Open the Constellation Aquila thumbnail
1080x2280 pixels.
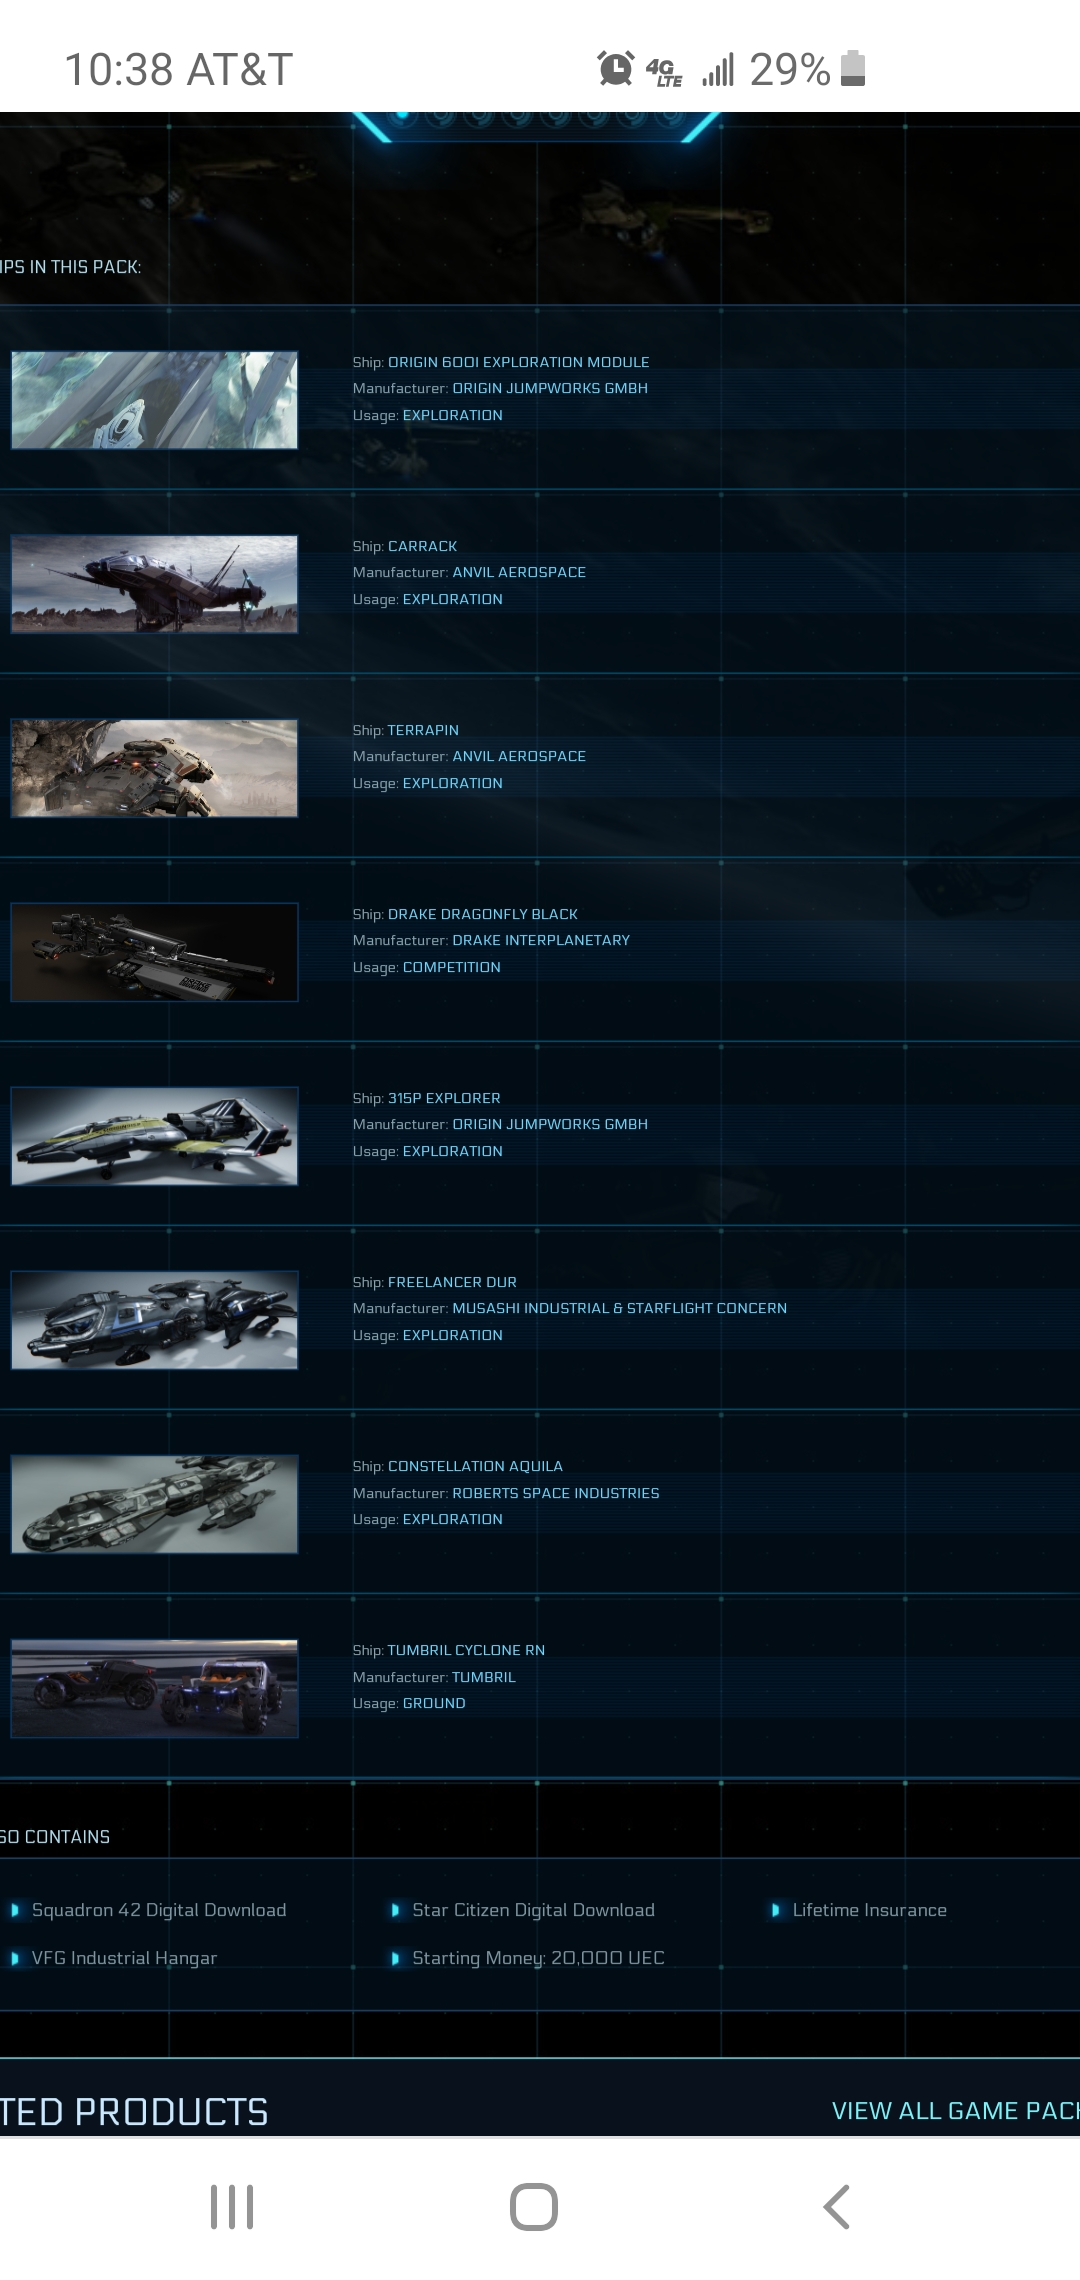[x=154, y=1504]
